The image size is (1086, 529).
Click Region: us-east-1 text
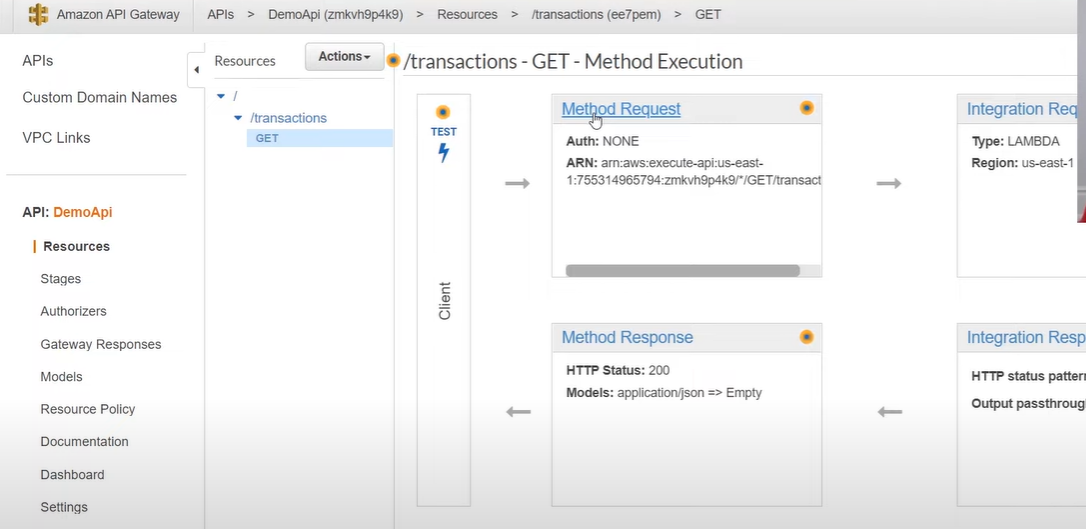[1022, 164]
